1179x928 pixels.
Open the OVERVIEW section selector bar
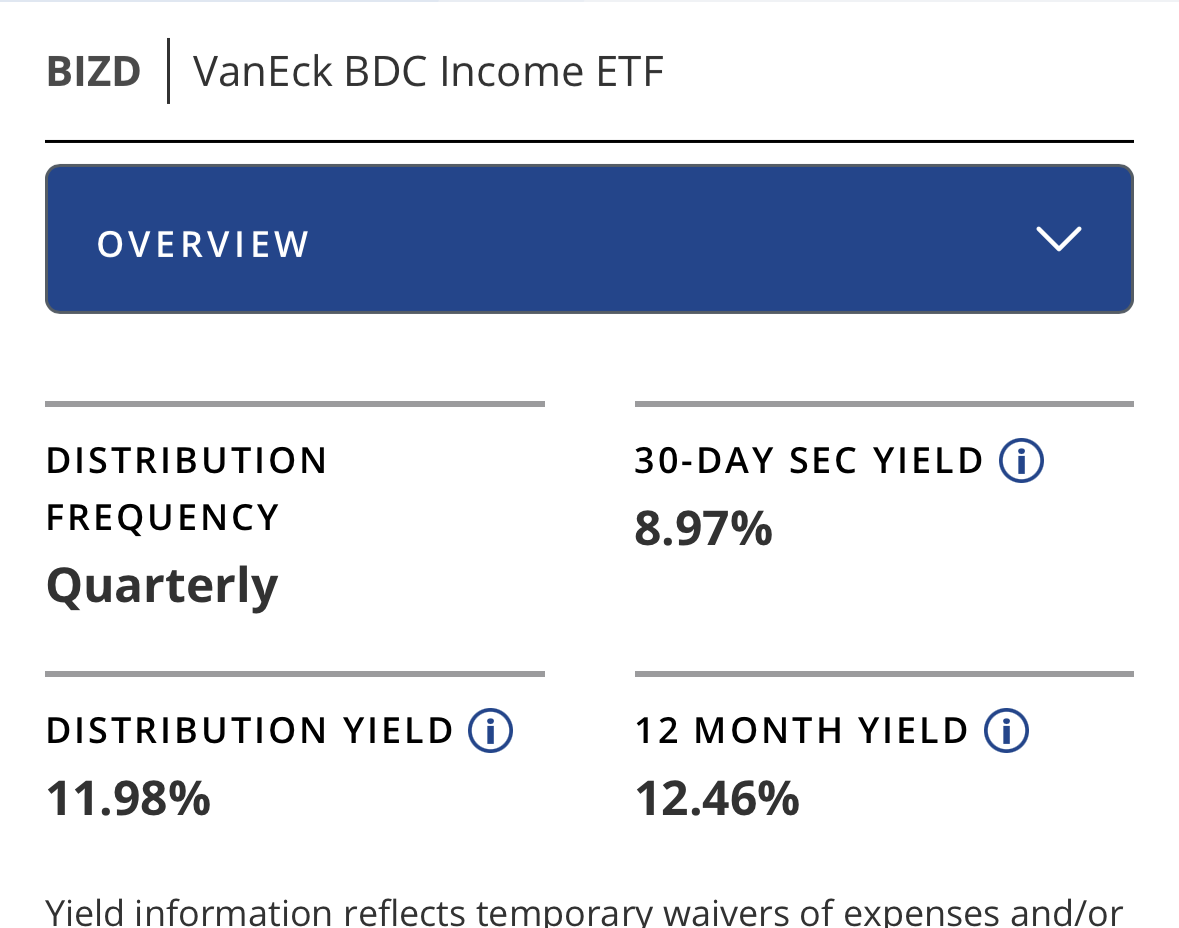pos(589,239)
